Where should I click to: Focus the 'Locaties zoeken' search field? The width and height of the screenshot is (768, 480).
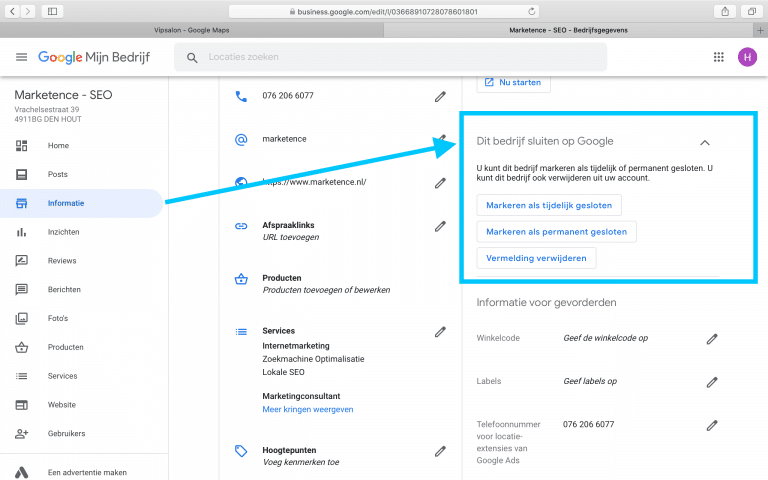[x=400, y=57]
